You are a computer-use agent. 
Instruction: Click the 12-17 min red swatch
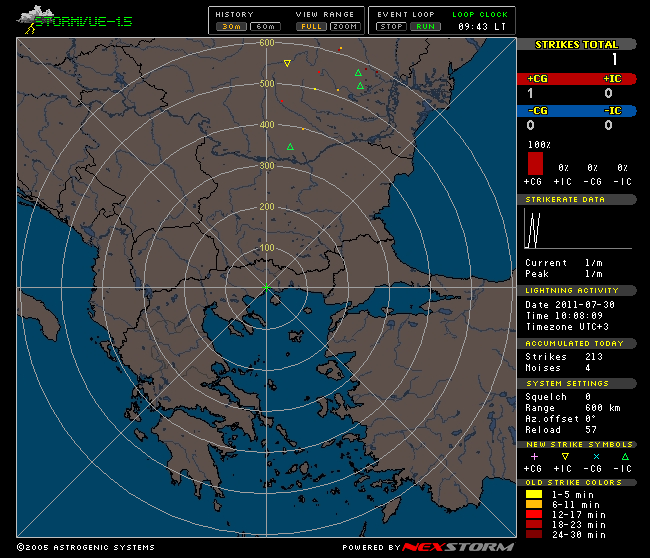pos(534,514)
